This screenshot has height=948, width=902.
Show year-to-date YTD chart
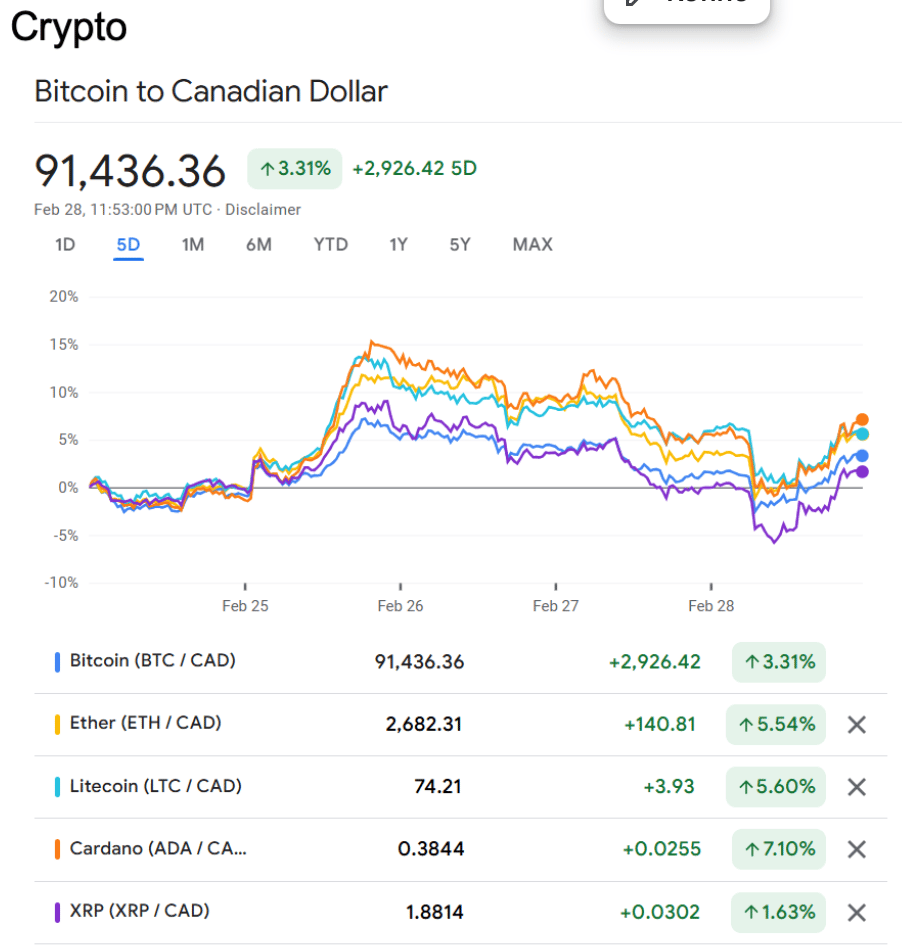click(x=330, y=244)
